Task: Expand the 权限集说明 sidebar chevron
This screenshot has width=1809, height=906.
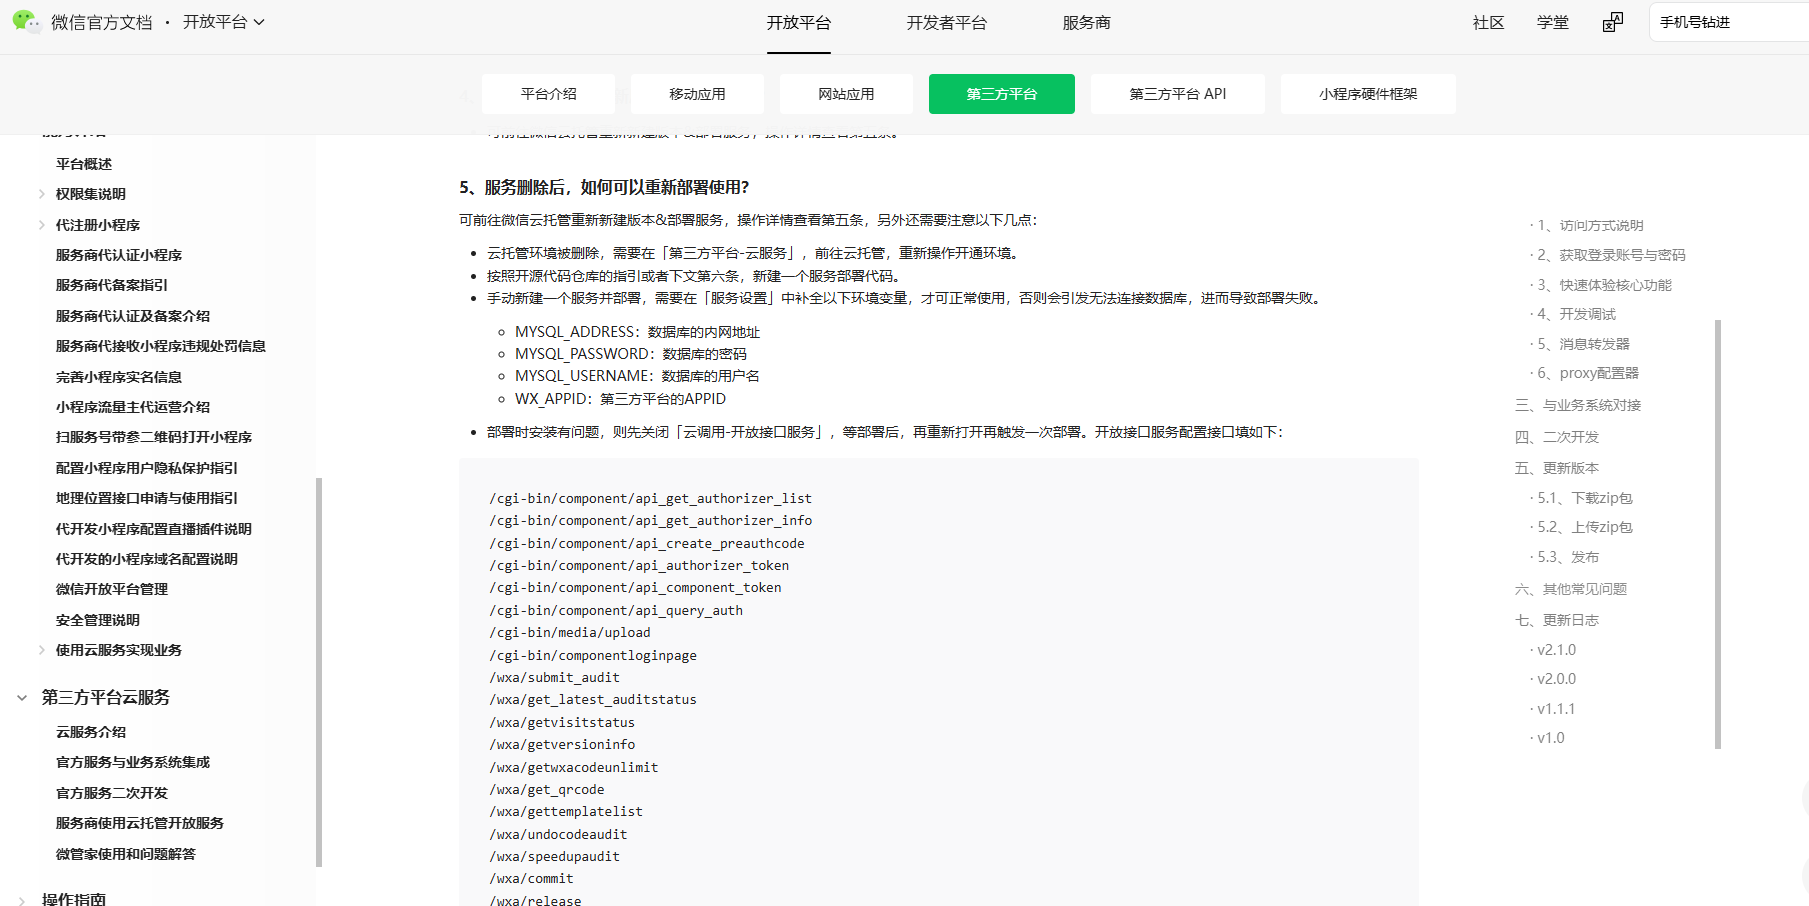Action: (42, 194)
